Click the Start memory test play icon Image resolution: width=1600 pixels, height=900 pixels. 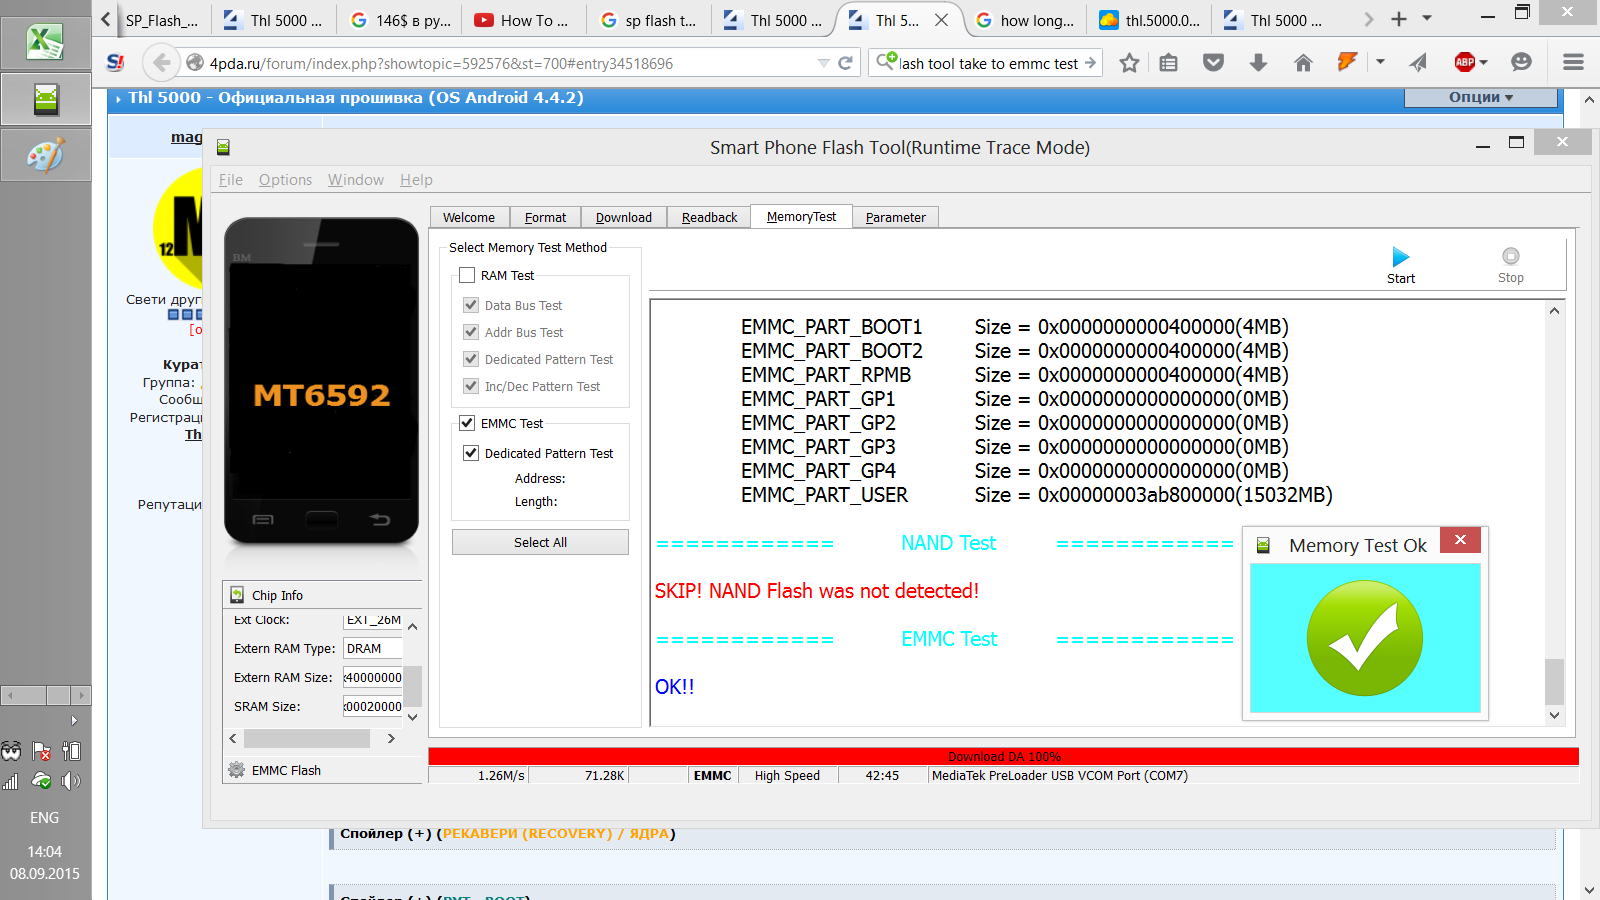point(1400,257)
